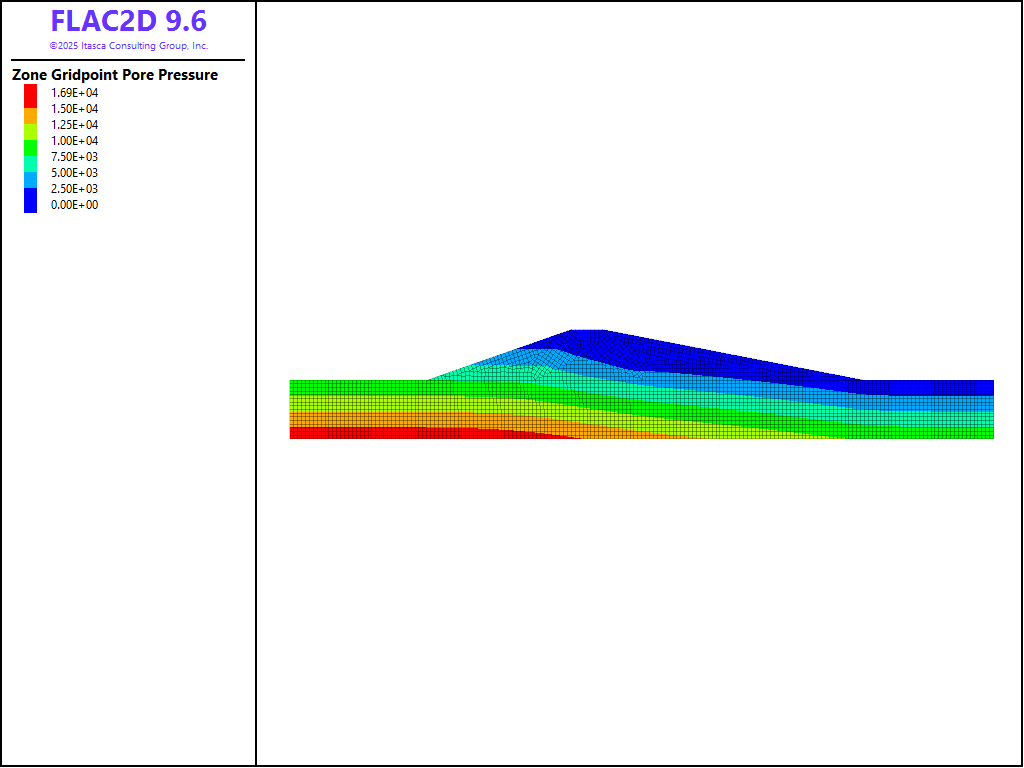The image size is (1024, 768).
Task: Click the 1.25E+04 legend value label
Action: point(75,125)
